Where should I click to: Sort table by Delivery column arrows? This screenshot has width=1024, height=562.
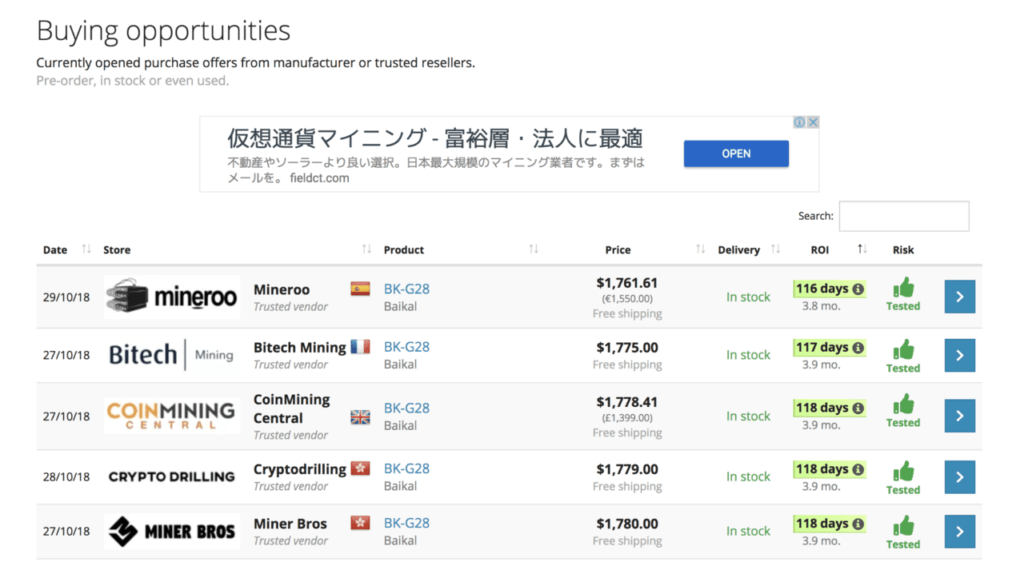pyautogui.click(x=775, y=249)
